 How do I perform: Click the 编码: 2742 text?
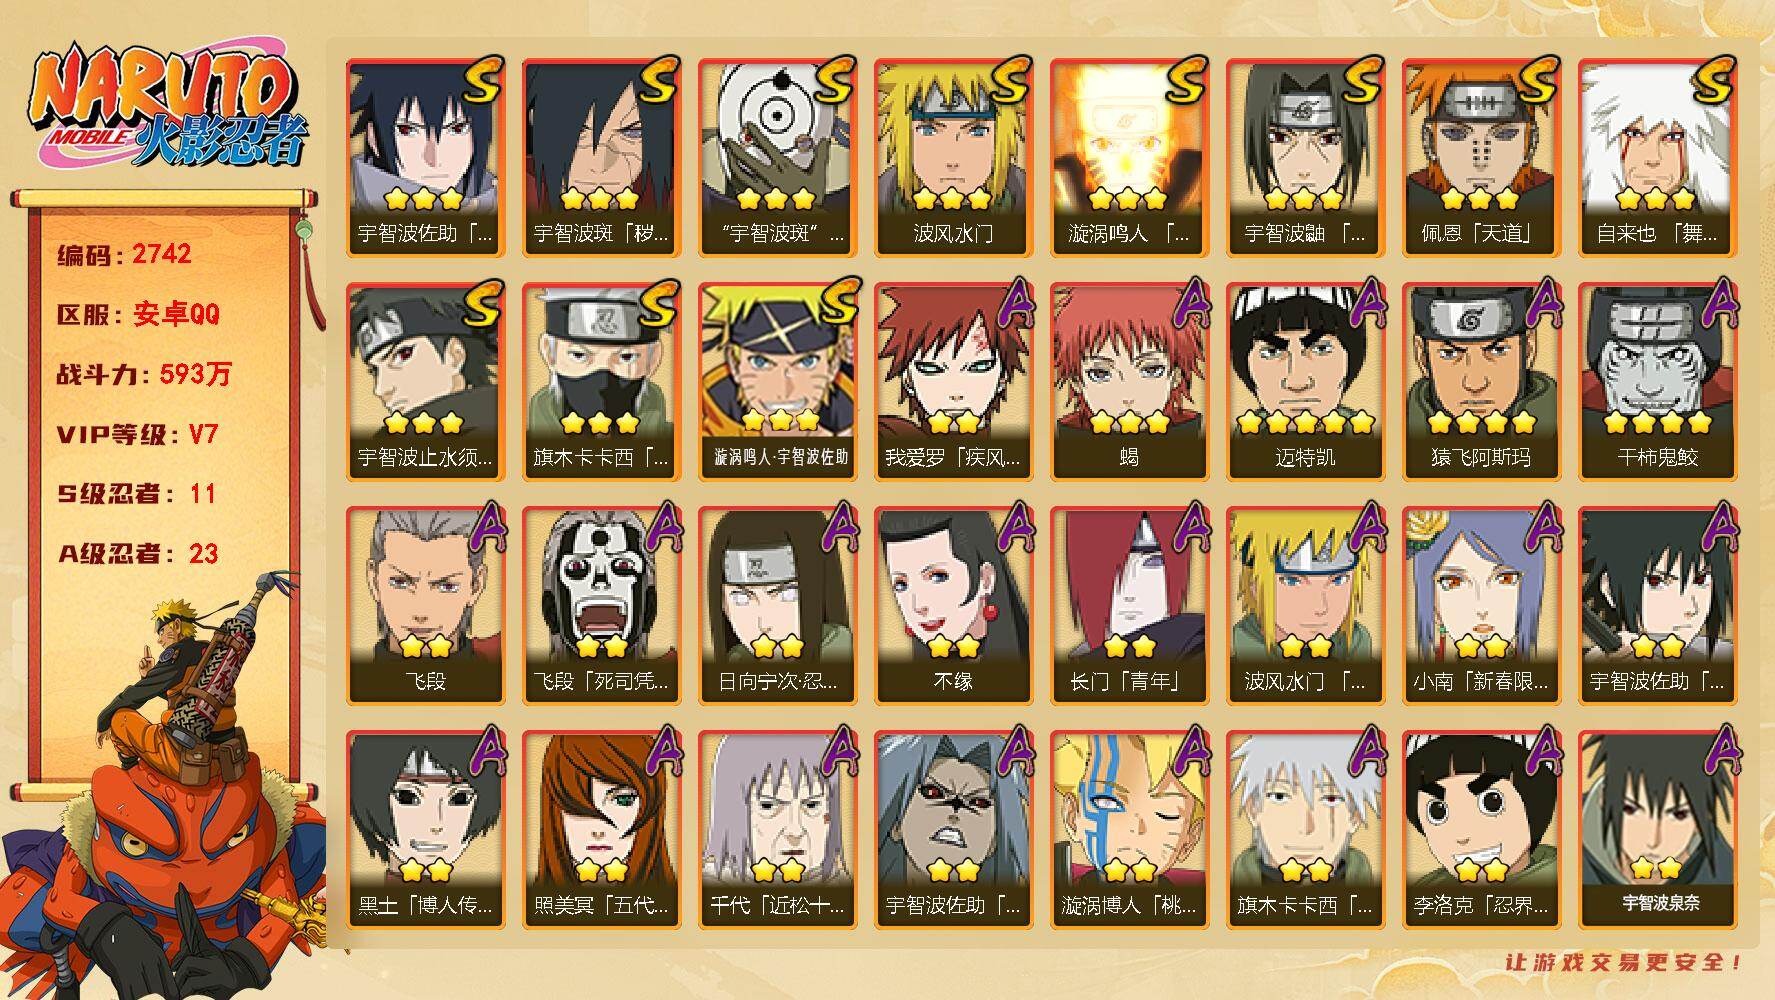click(125, 255)
